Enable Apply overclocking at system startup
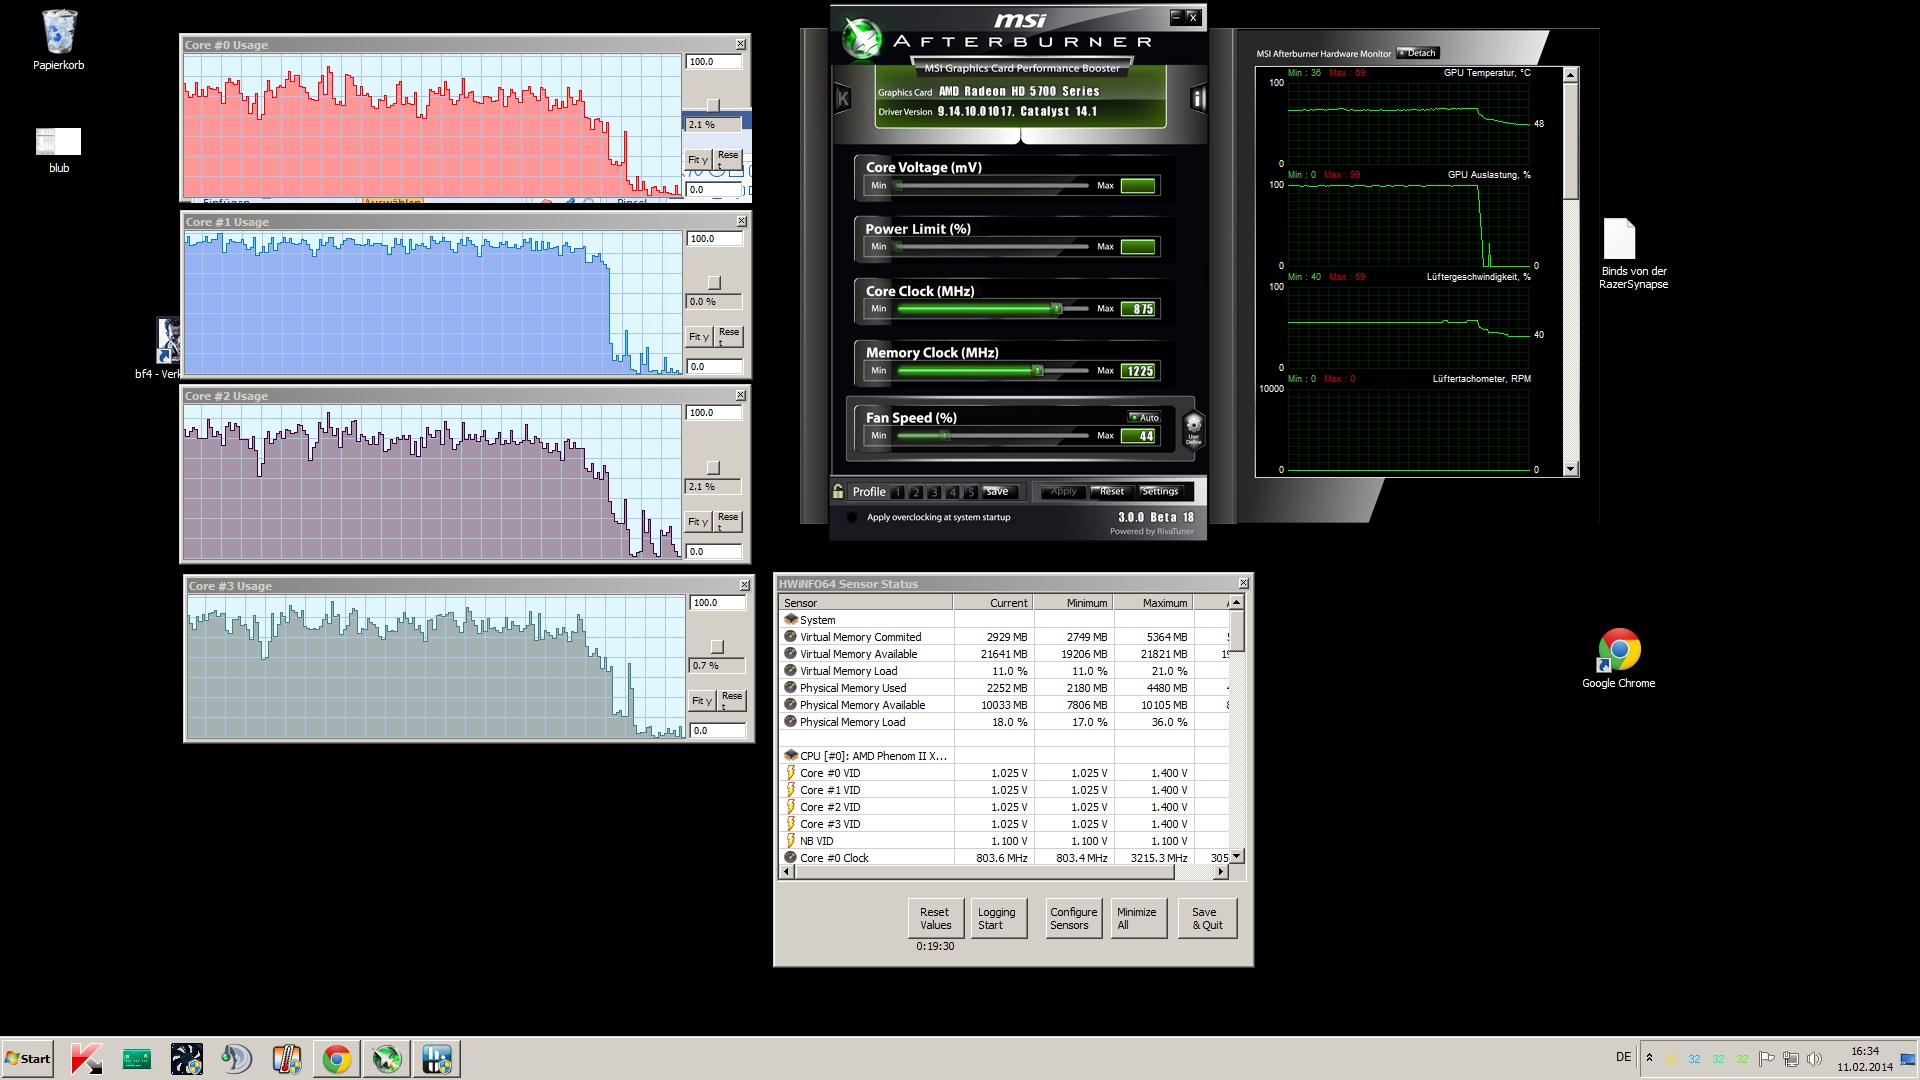 (852, 517)
